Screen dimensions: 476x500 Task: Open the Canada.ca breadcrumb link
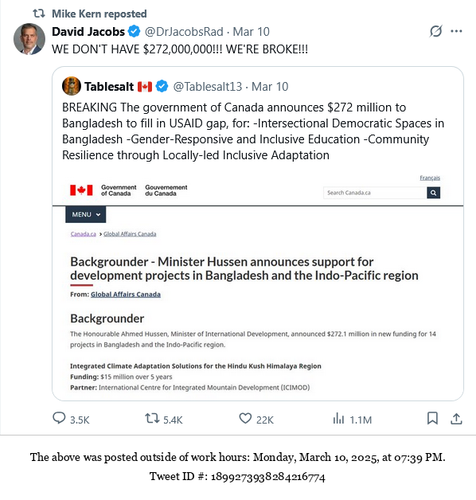tap(83, 234)
